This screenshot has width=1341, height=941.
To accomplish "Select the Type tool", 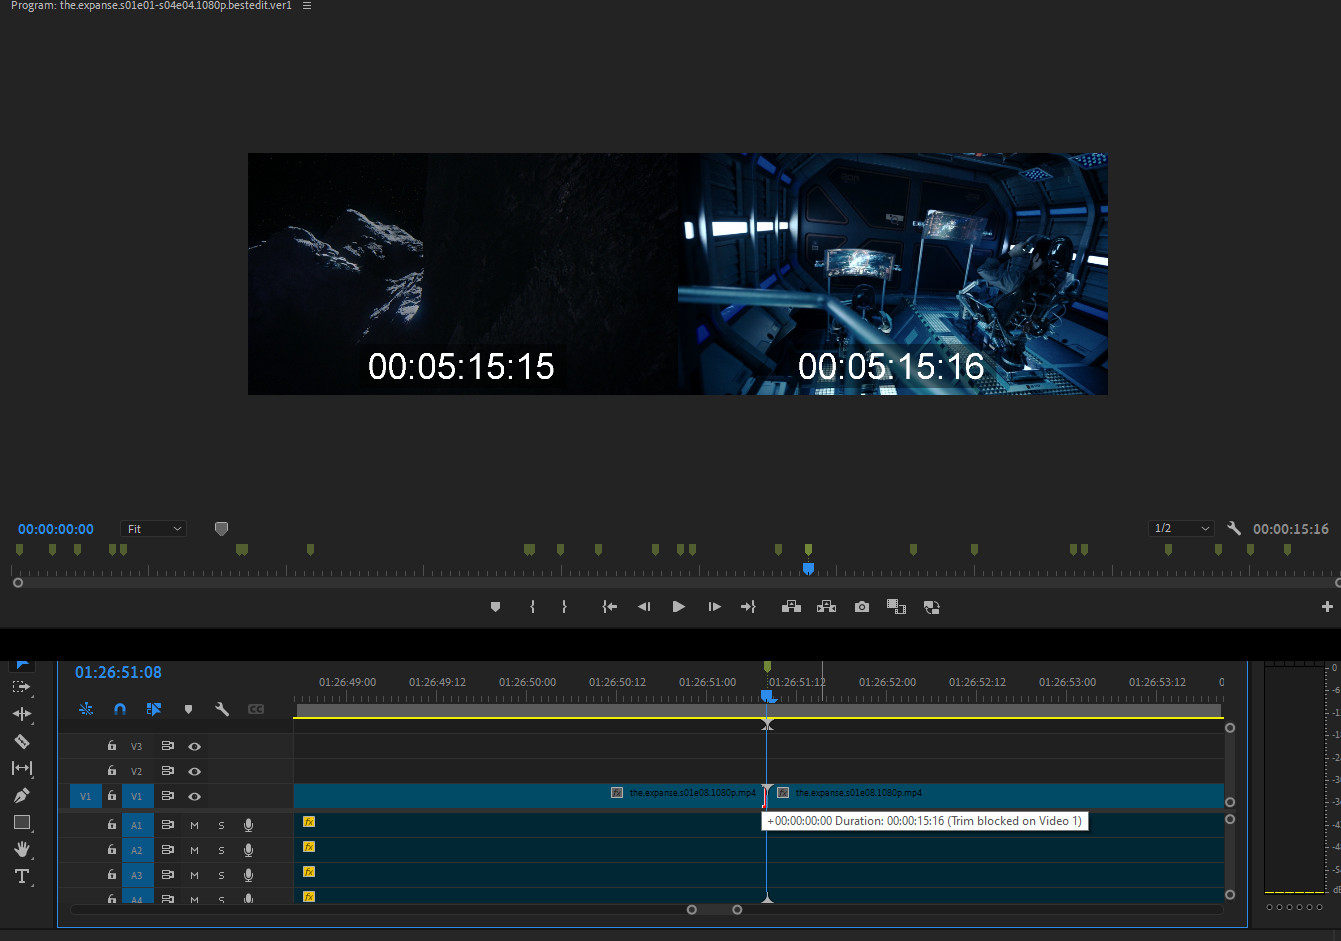I will pyautogui.click(x=21, y=876).
